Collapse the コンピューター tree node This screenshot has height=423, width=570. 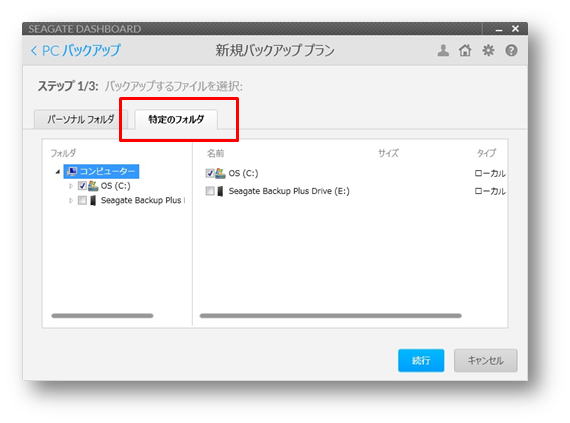click(x=57, y=172)
